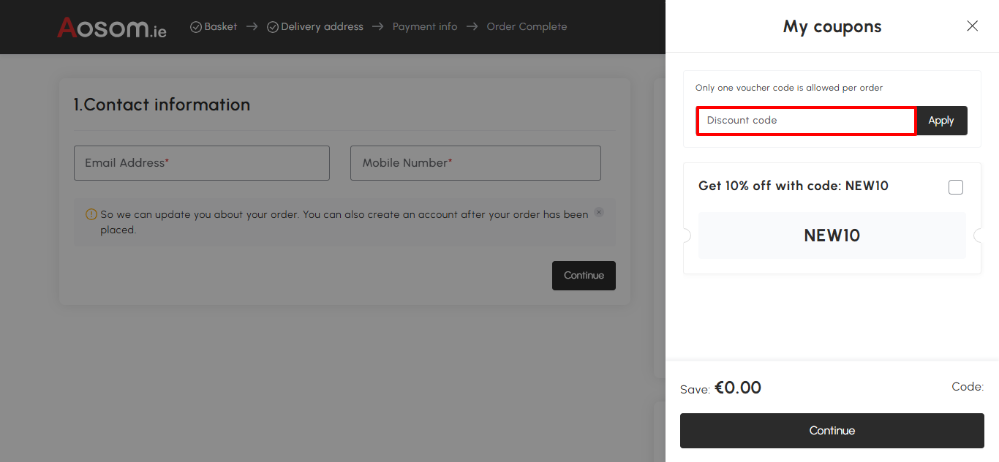The width and height of the screenshot is (999, 462).
Task: Continue from Contact information form
Action: click(584, 275)
